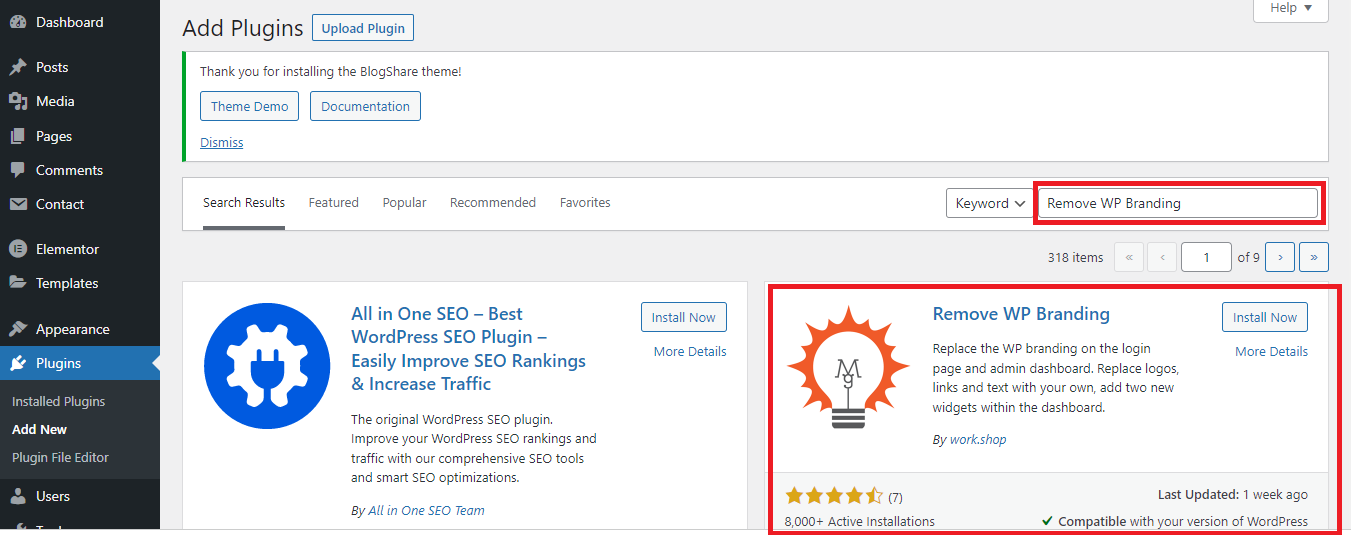1351x535 pixels.
Task: Expand the Help tab at top right
Action: [x=1291, y=8]
